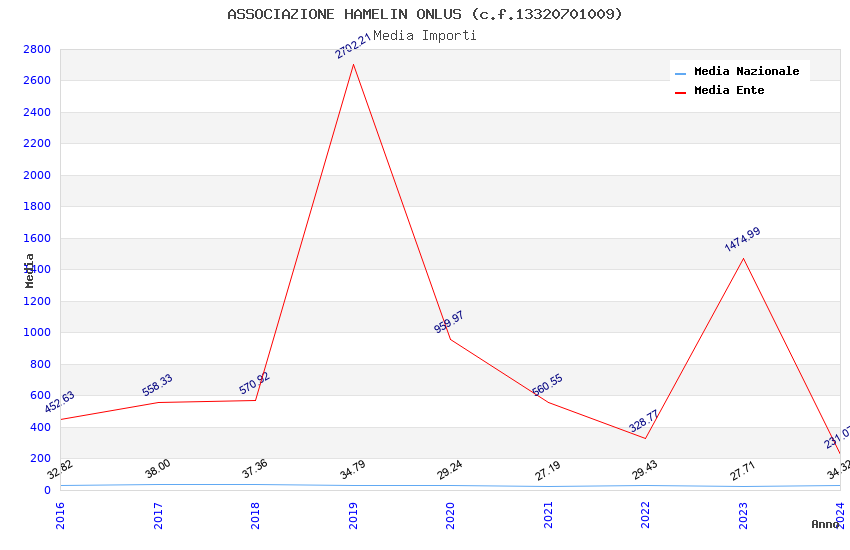The image size is (850, 550).
Task: Click the 1000 y-axis tick label
Action: 37,333
